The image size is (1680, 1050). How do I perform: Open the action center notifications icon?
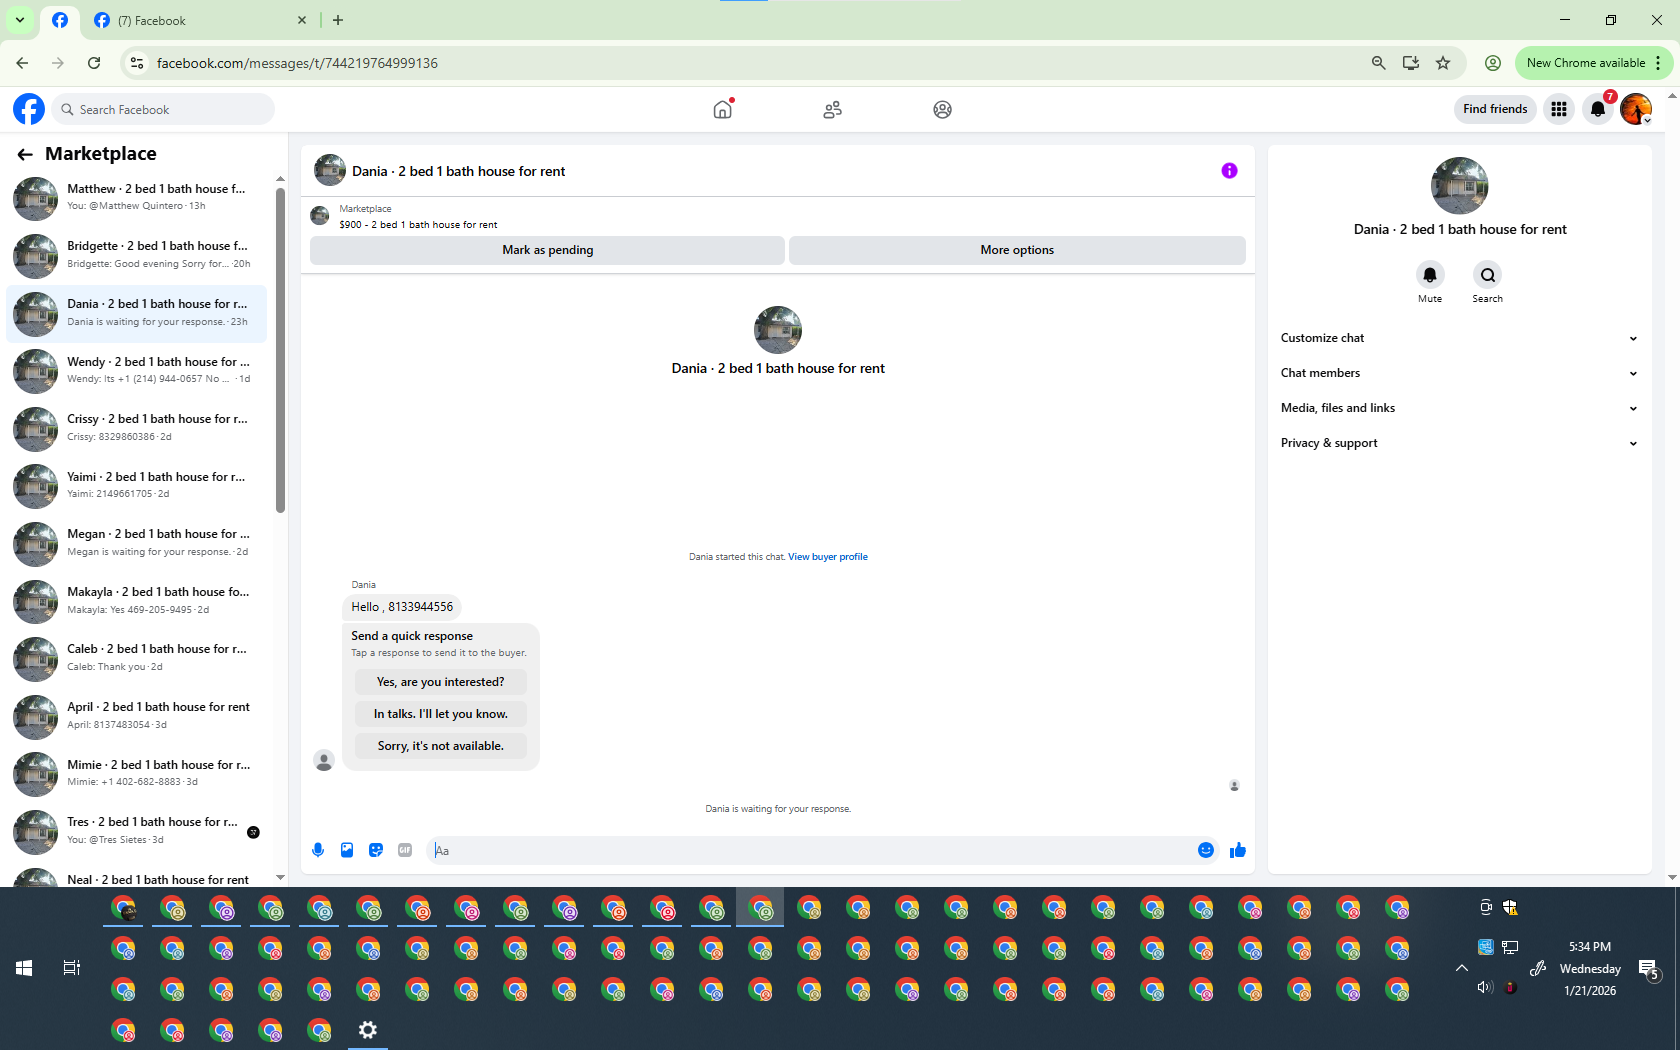coord(1650,968)
